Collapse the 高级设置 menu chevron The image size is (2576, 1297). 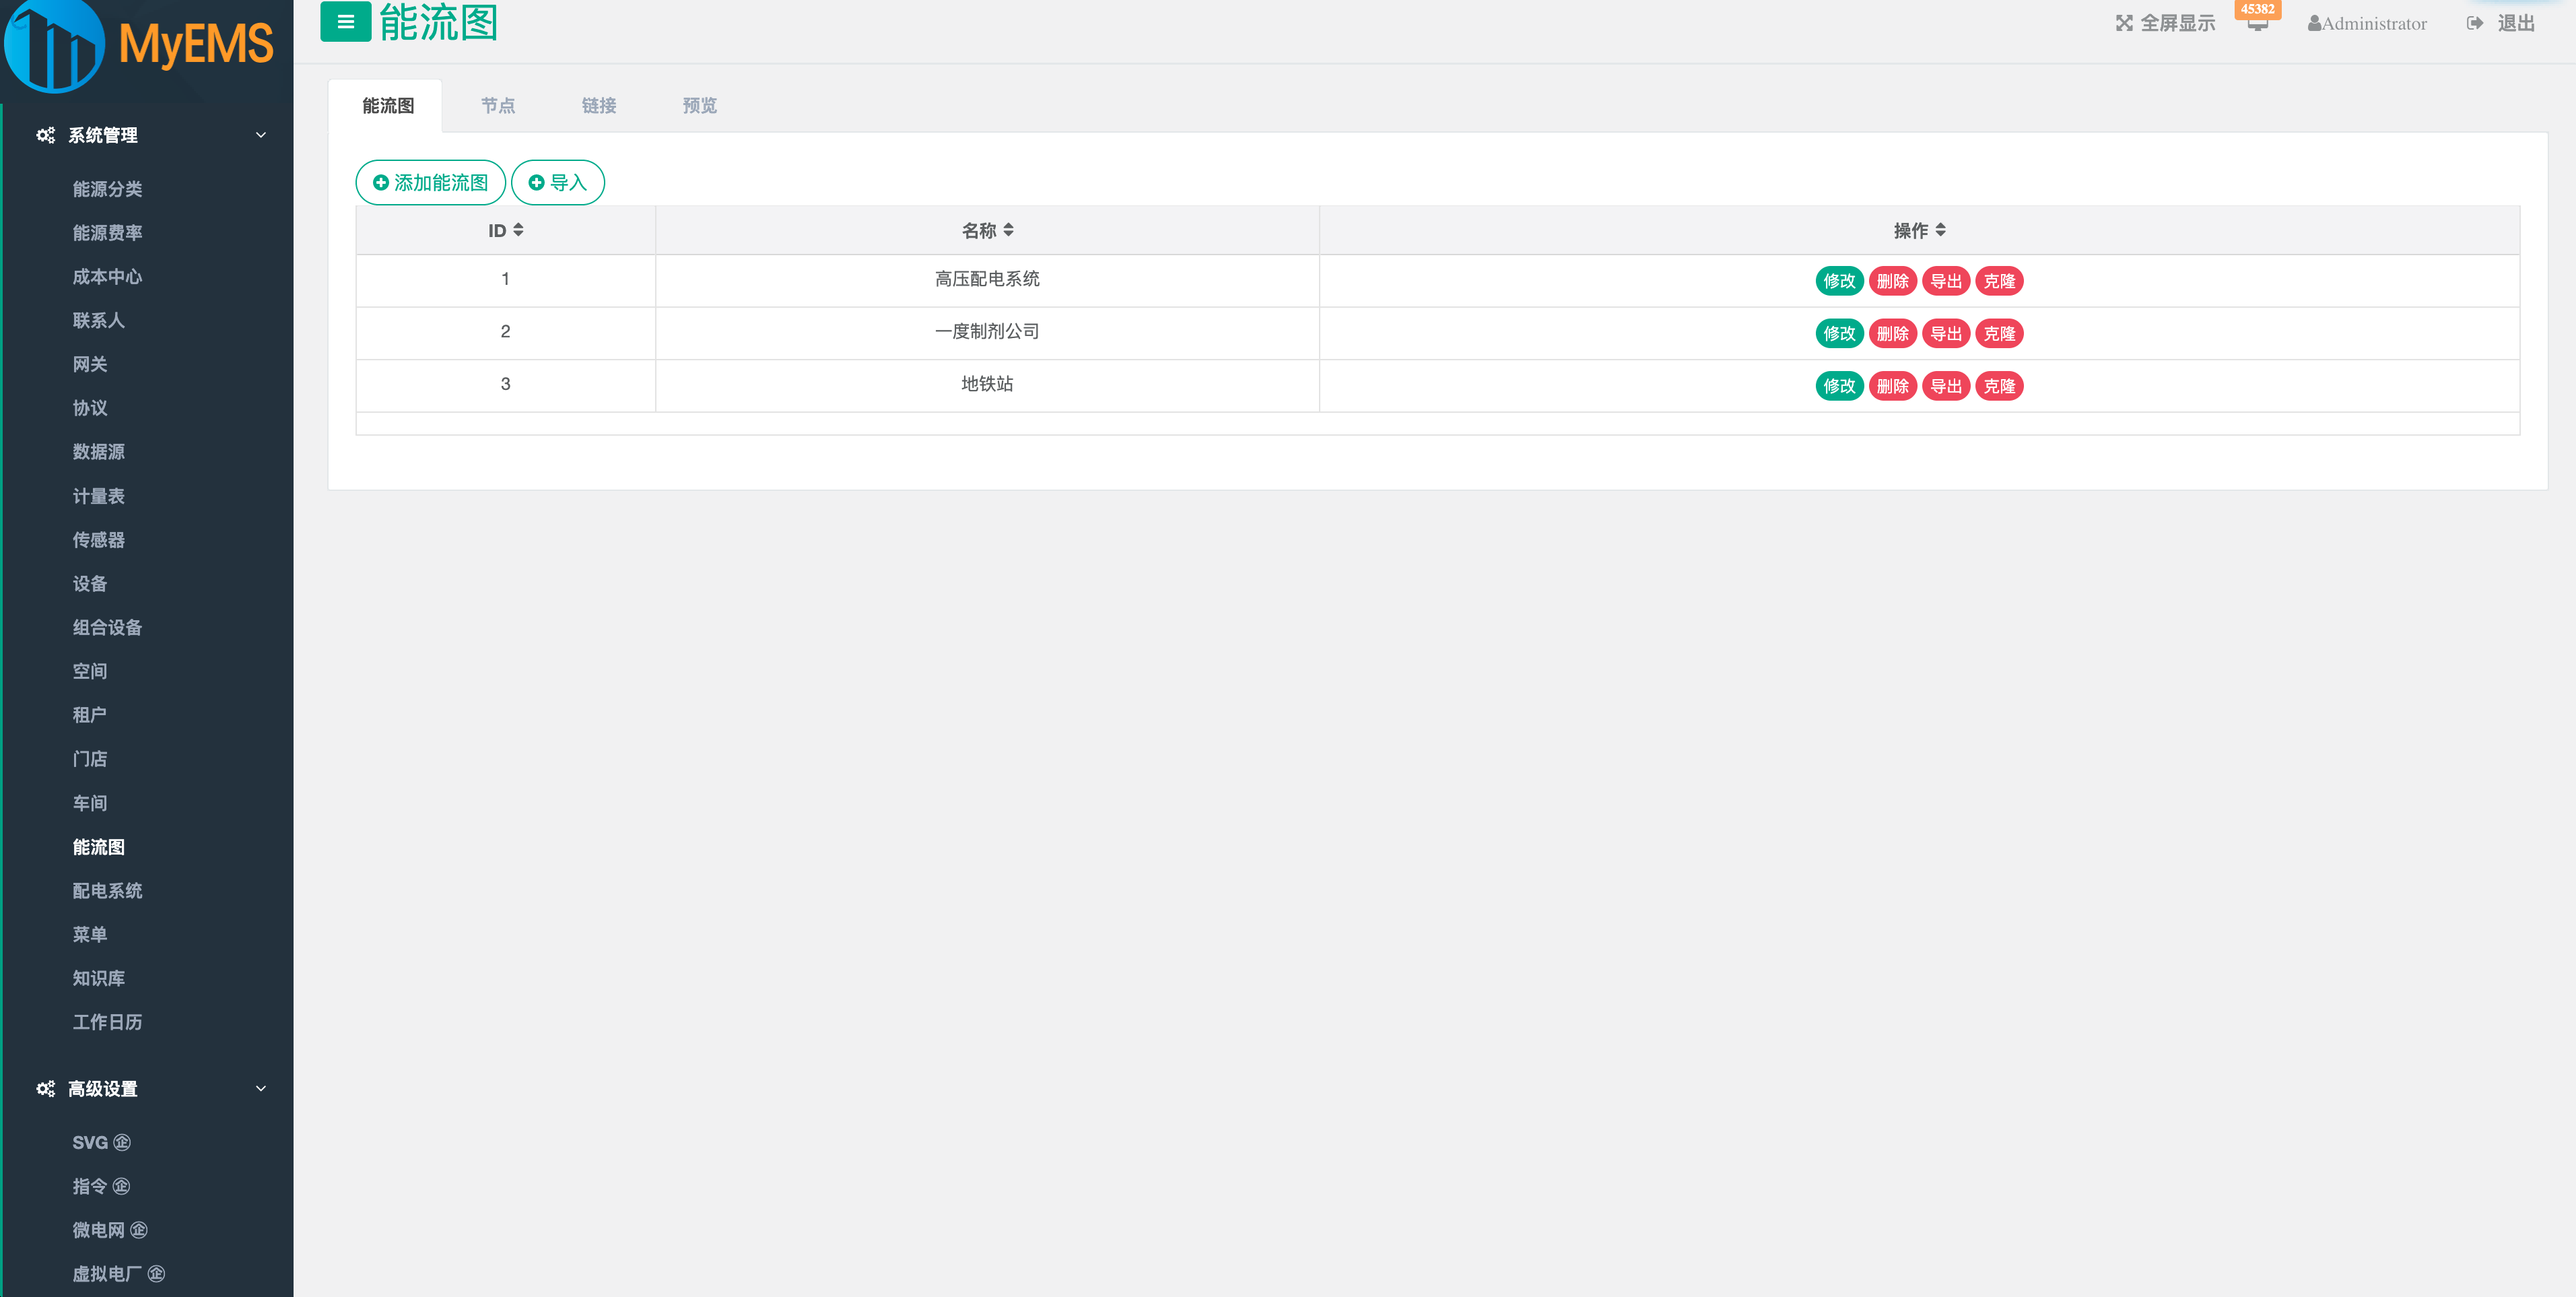coord(261,1089)
